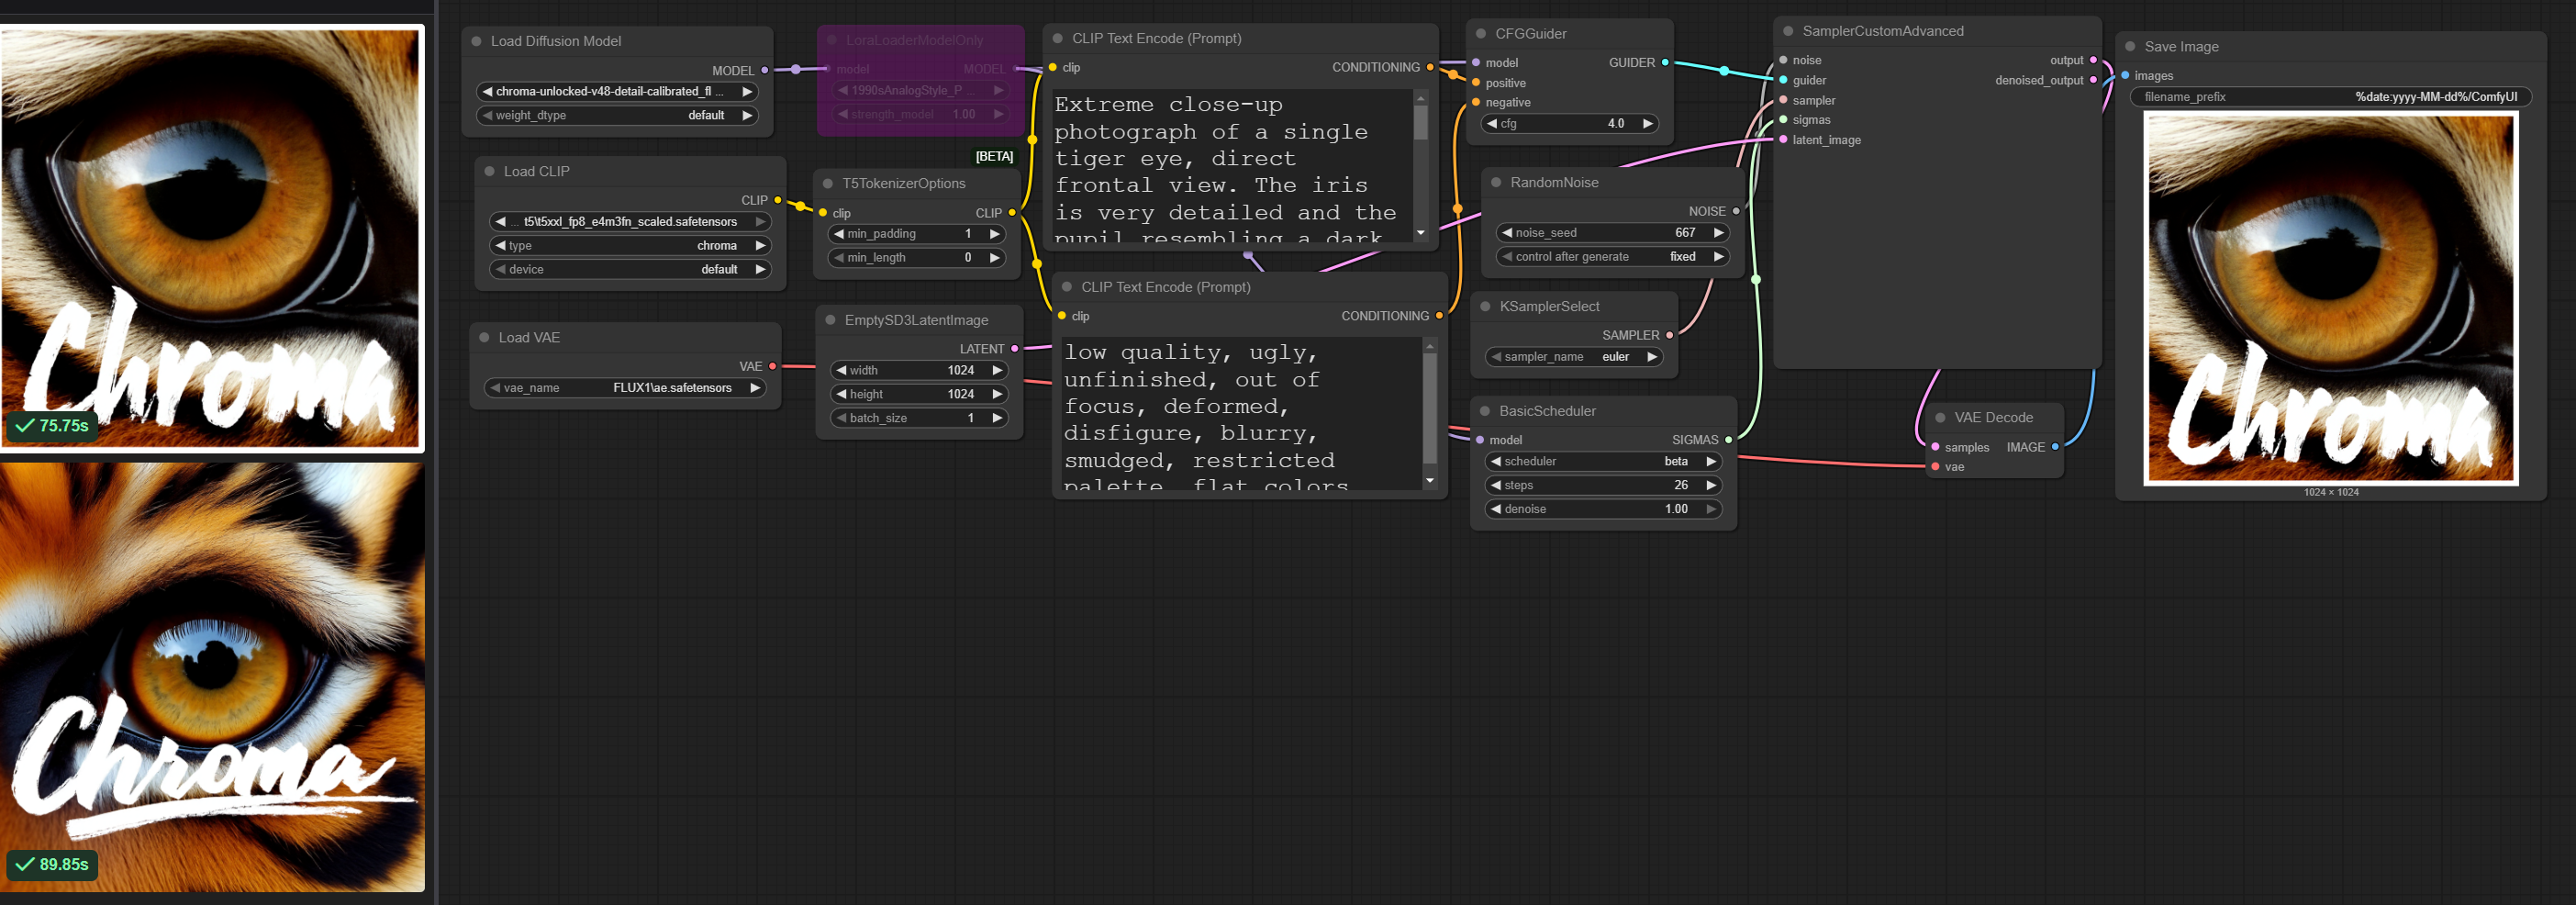Collapse the RandomNoise node dot

pyautogui.click(x=1496, y=182)
